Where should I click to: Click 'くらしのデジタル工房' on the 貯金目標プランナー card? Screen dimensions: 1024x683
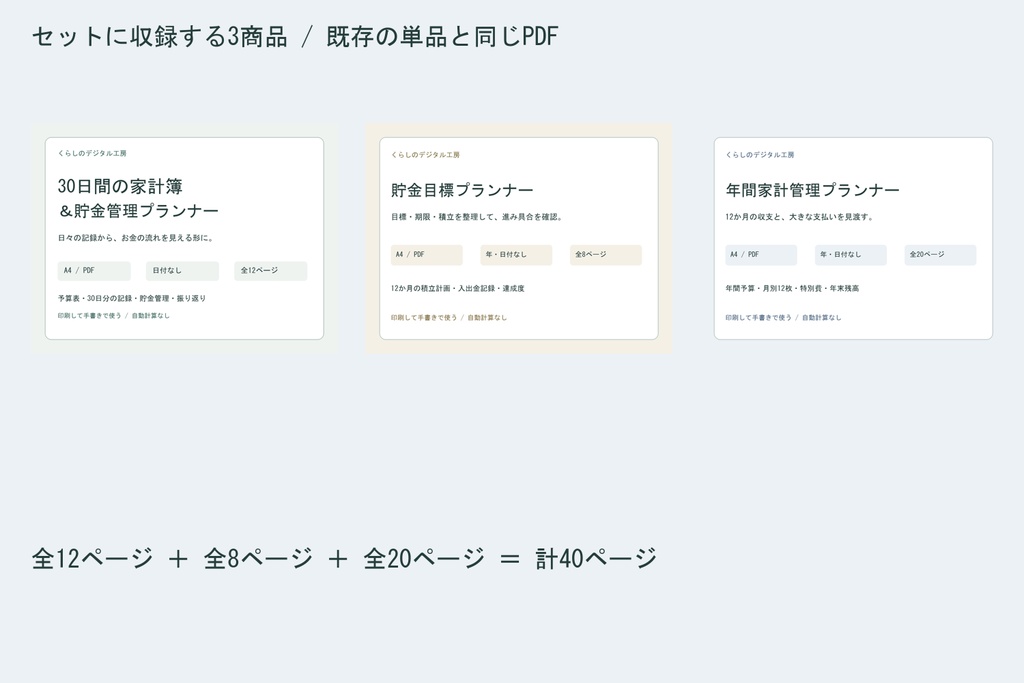pos(426,155)
